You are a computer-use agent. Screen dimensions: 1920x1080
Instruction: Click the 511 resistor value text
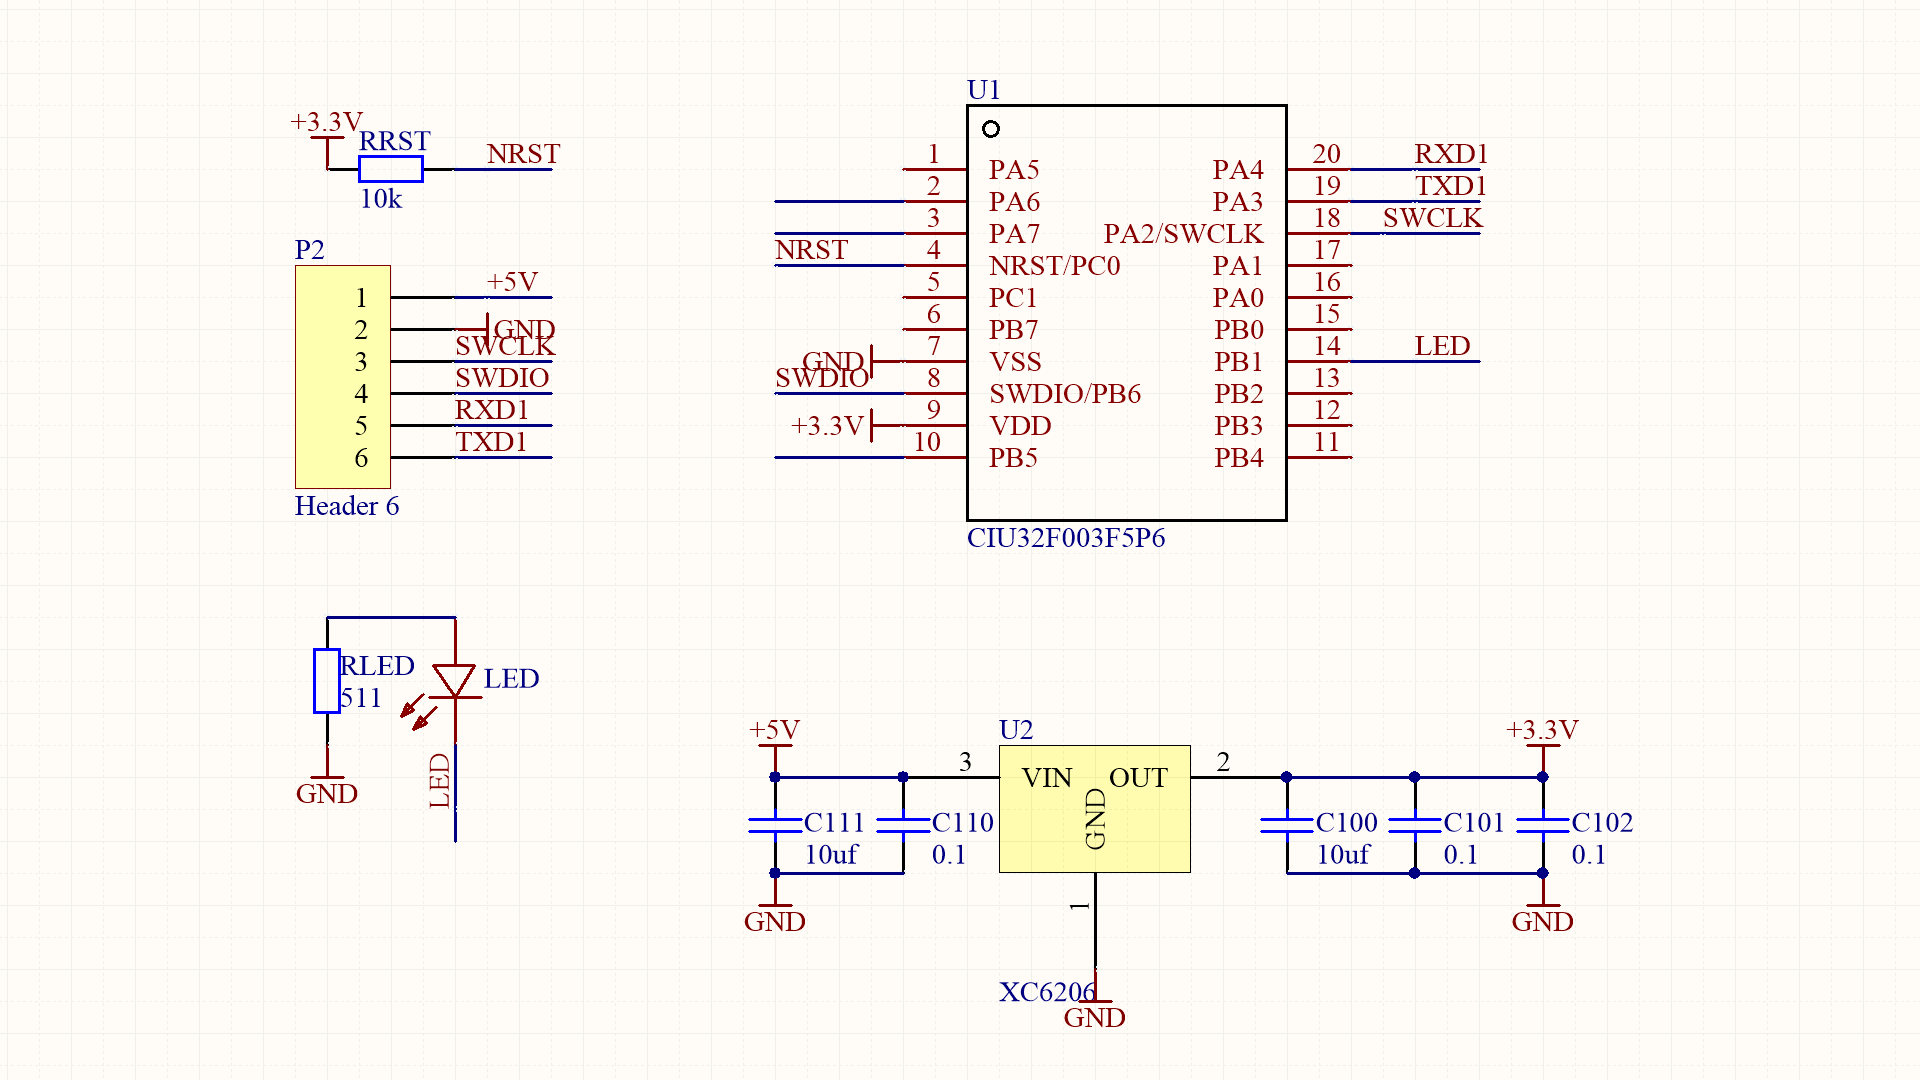tap(361, 698)
